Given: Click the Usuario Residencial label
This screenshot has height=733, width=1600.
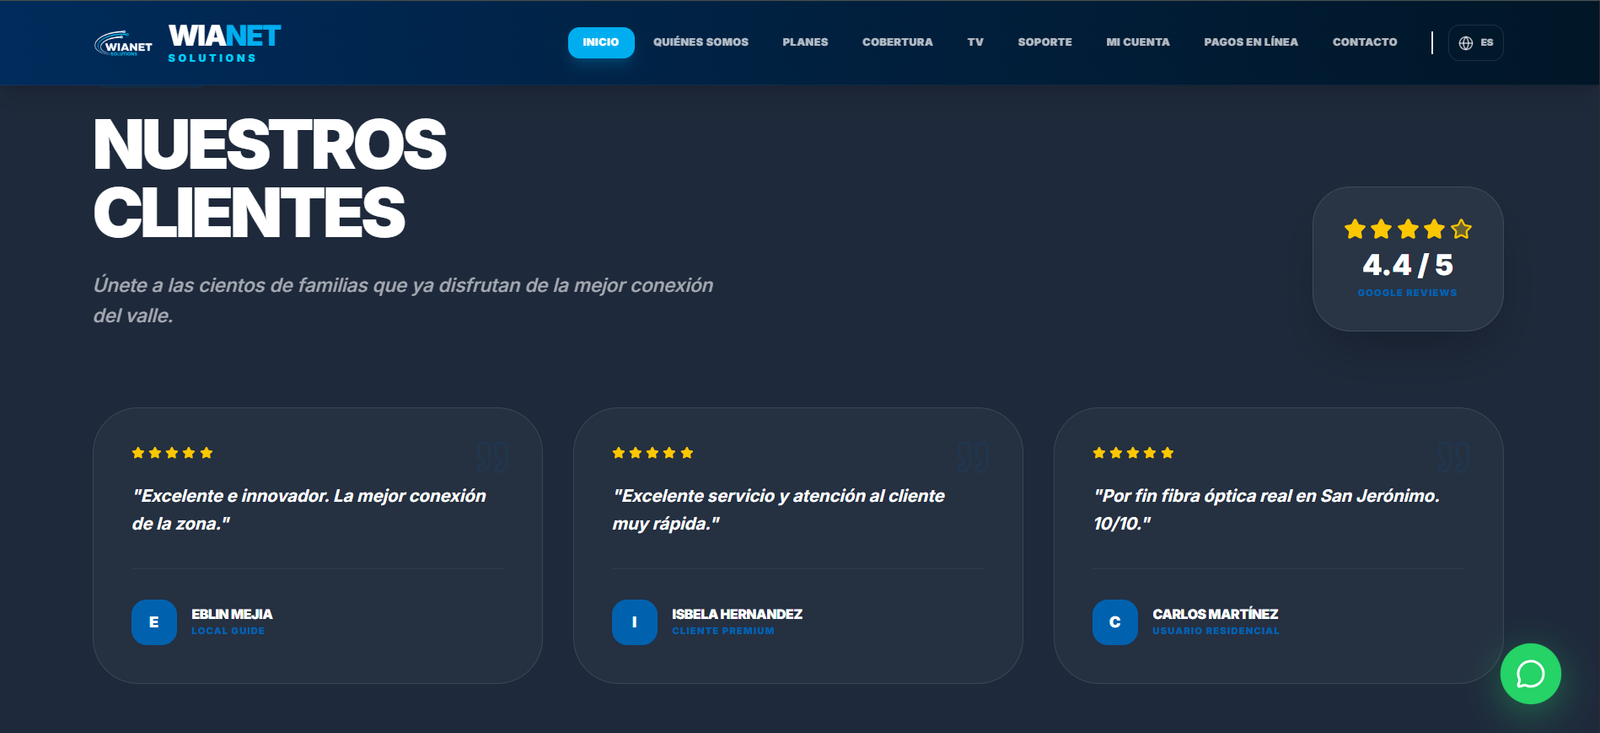Looking at the screenshot, I should pos(1216,631).
